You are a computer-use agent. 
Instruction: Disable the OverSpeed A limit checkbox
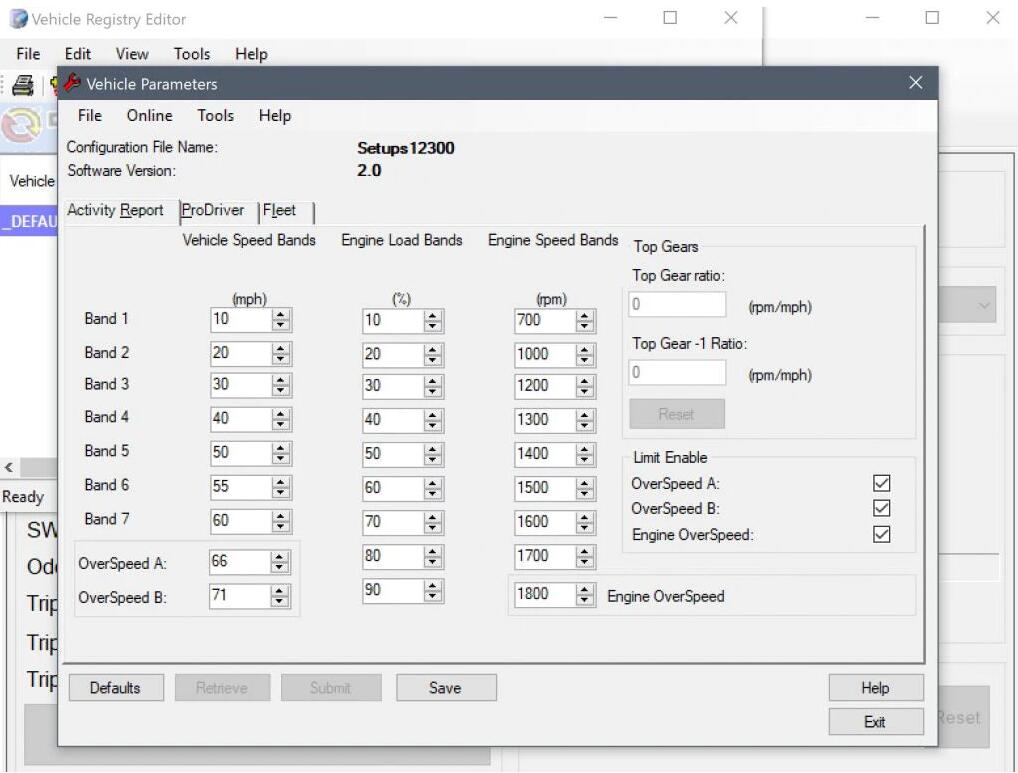(881, 483)
